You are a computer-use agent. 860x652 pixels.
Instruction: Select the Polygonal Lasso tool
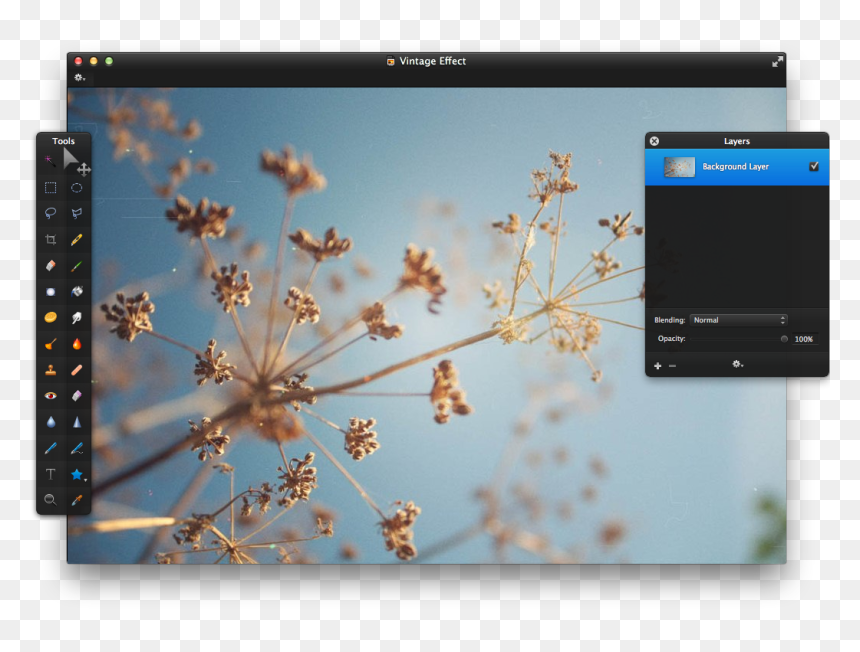pos(77,213)
